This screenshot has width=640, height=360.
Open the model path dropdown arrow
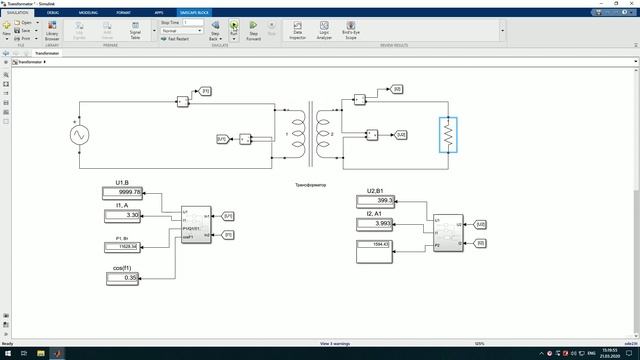[636, 62]
